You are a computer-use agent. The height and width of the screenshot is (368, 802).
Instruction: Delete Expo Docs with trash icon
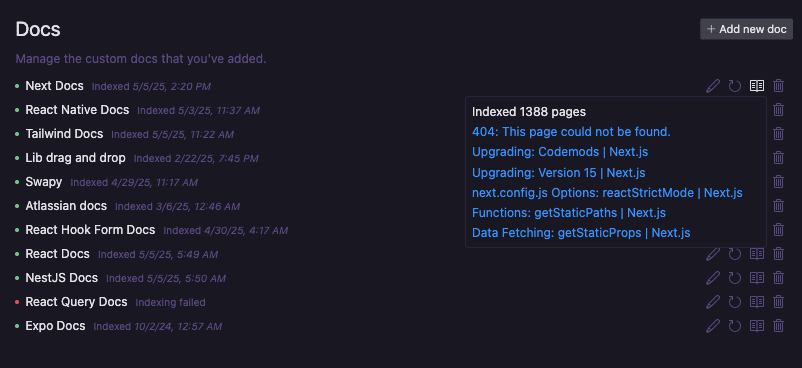click(x=778, y=326)
